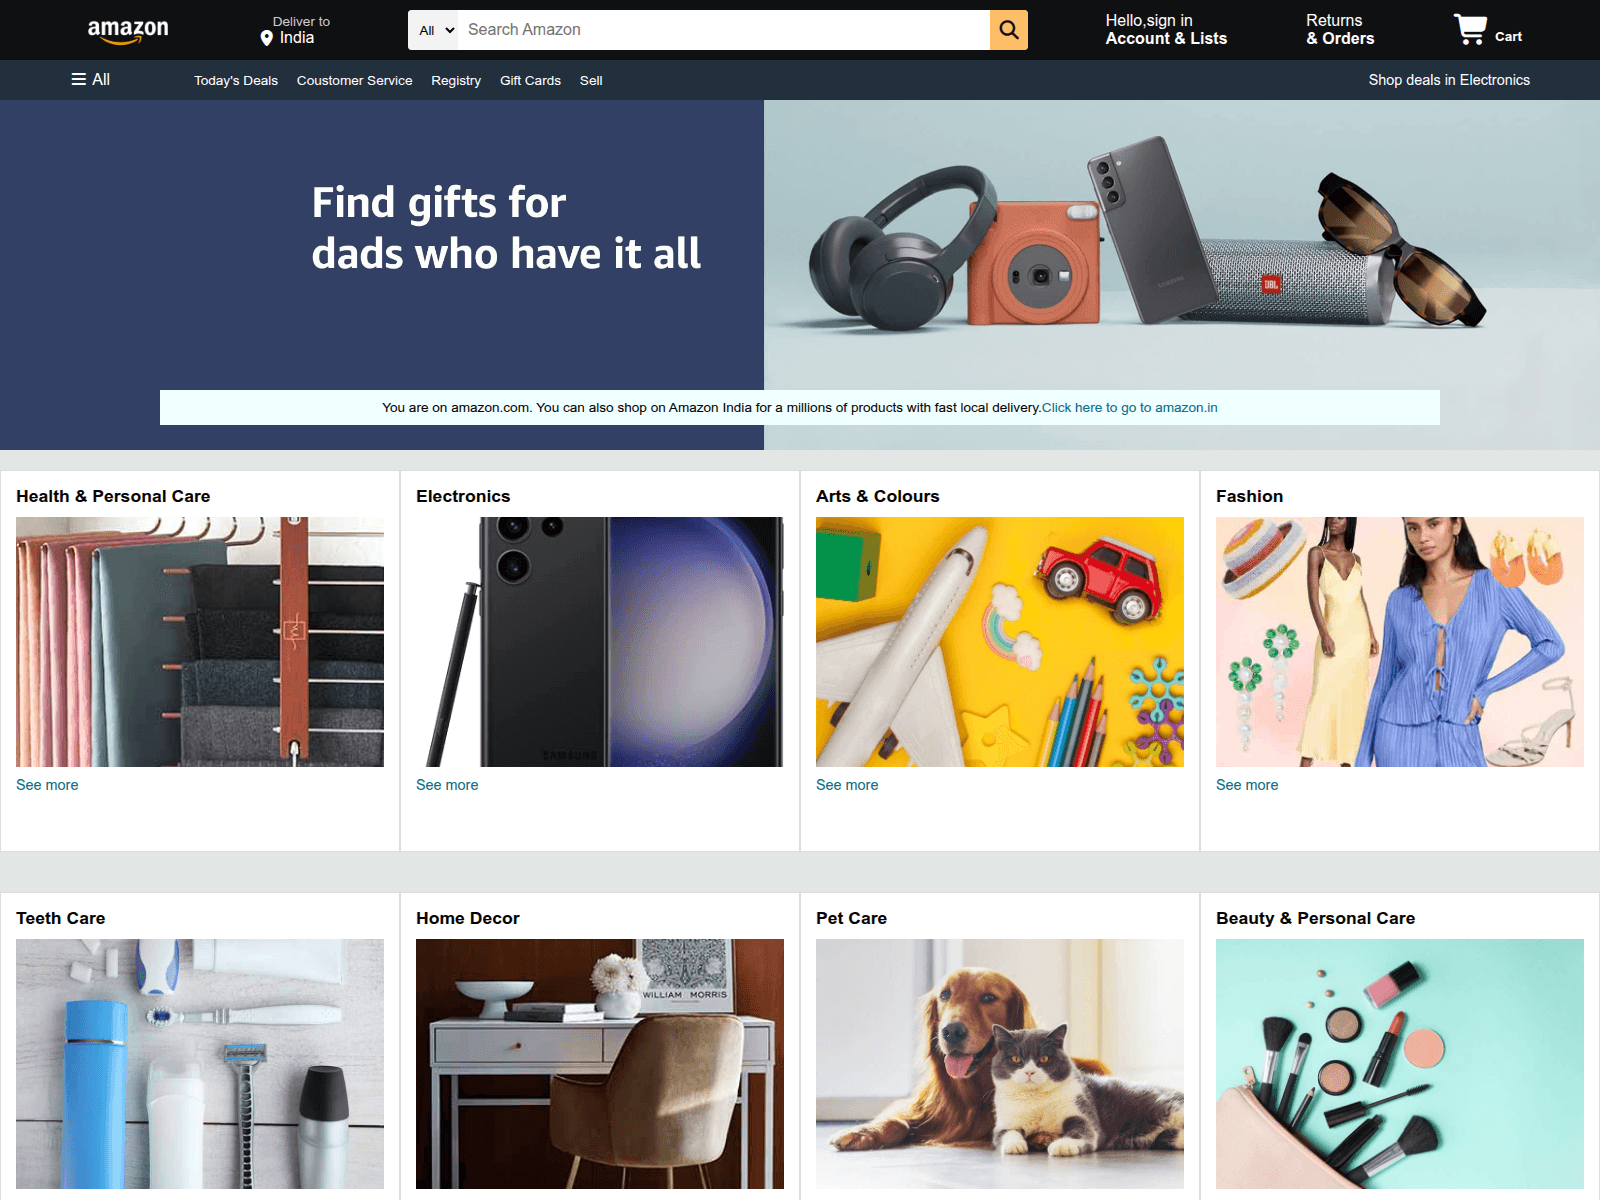Click the Search Amazon input field
The image size is (1600, 1200).
724,30
